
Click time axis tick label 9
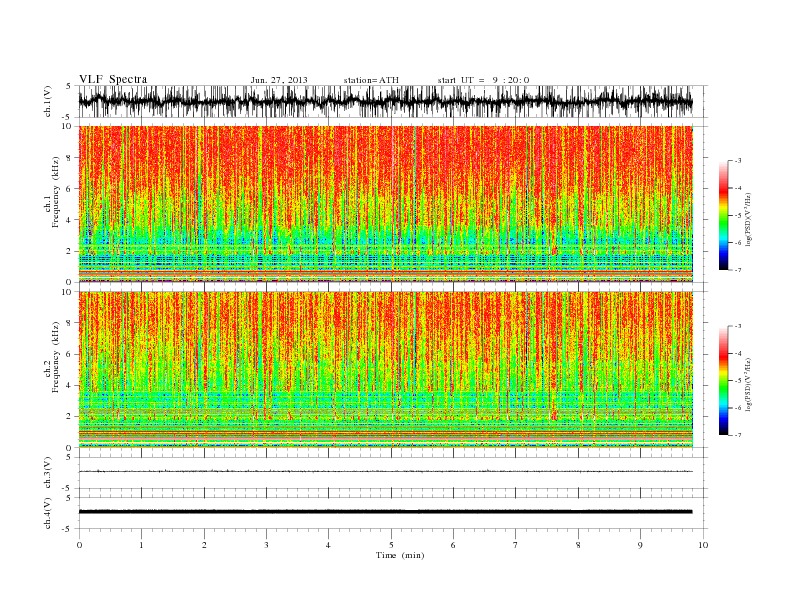point(640,545)
